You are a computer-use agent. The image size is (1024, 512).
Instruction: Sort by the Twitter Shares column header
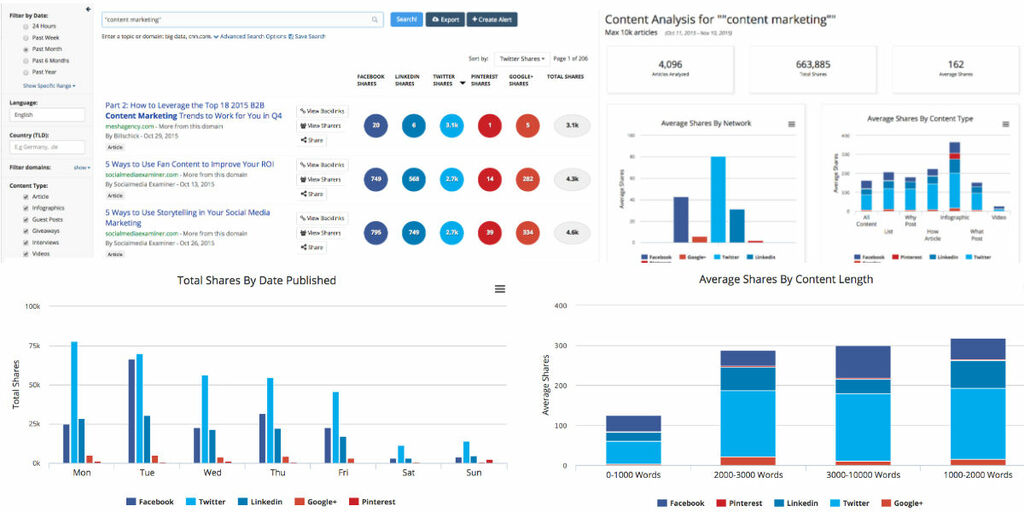[x=445, y=80]
